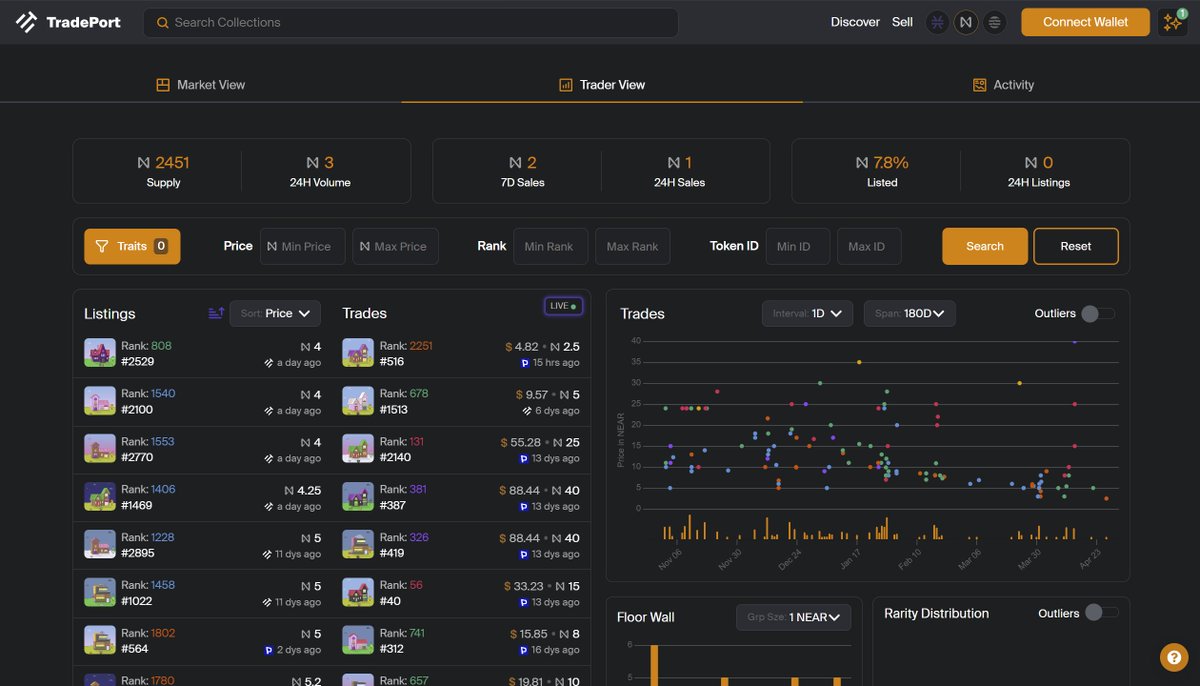Image resolution: width=1200 pixels, height=686 pixels.
Task: Open the Span 180D dropdown
Action: [x=909, y=313]
